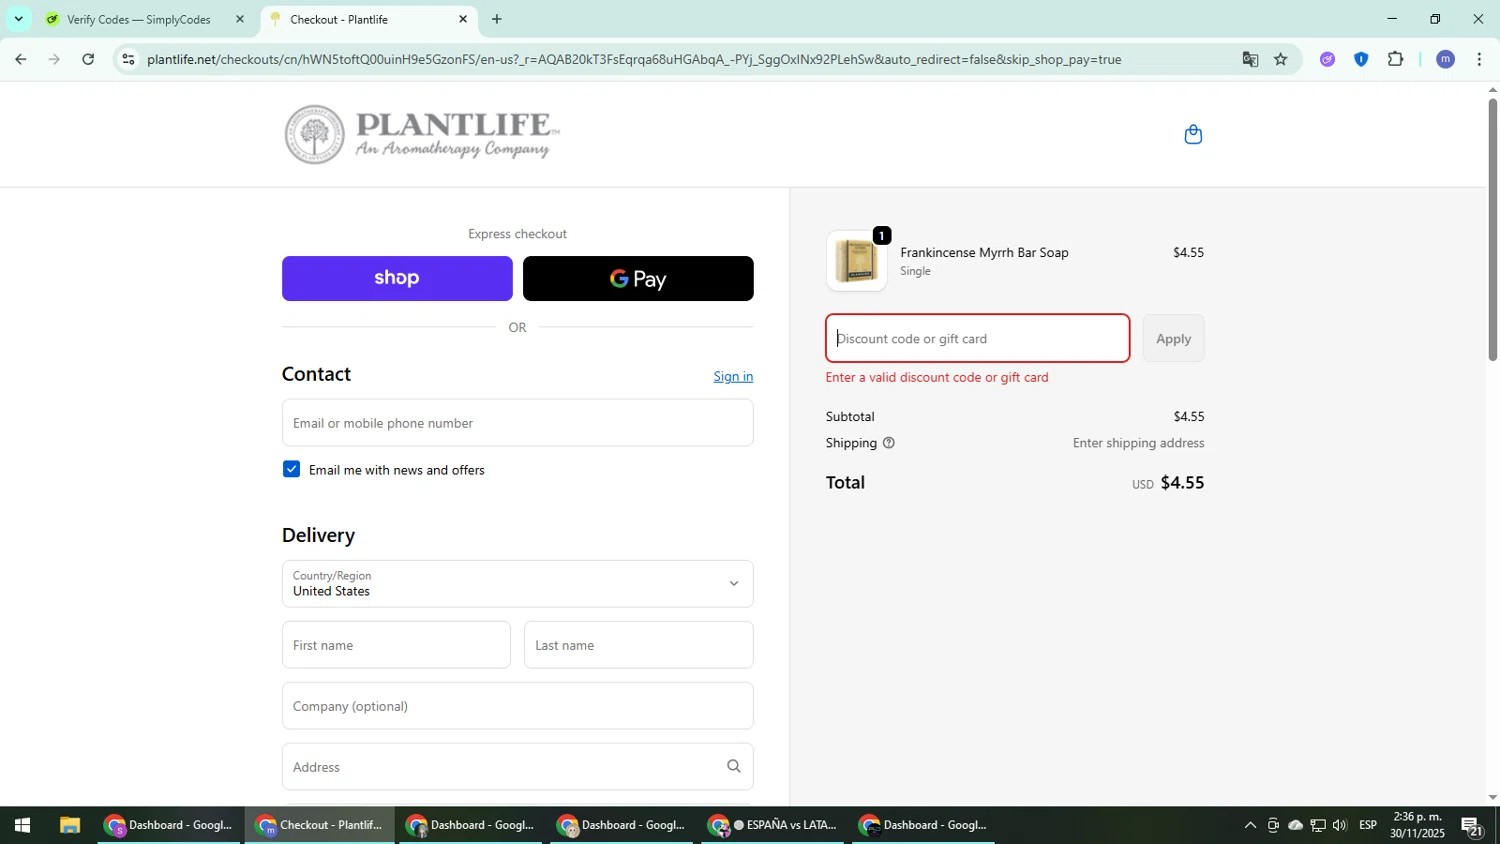1500x844 pixels.
Task: Click the Frankincense Myrrh Bar Soap thumbnail
Action: [x=857, y=261]
